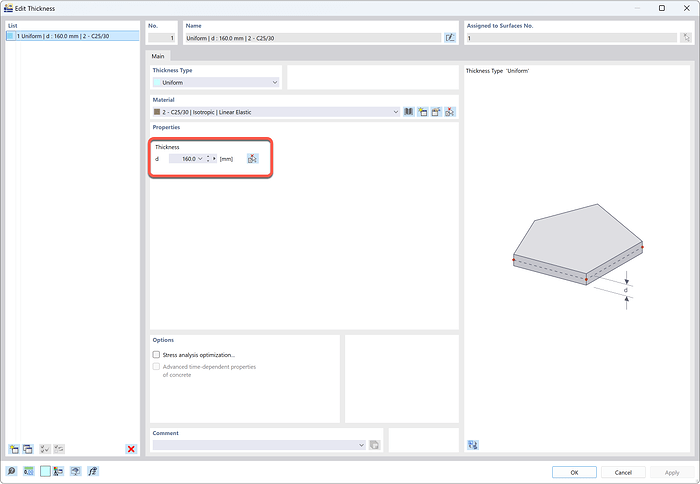Click the Uniform thickness type color swatch
This screenshot has width=700, height=484.
tap(157, 83)
